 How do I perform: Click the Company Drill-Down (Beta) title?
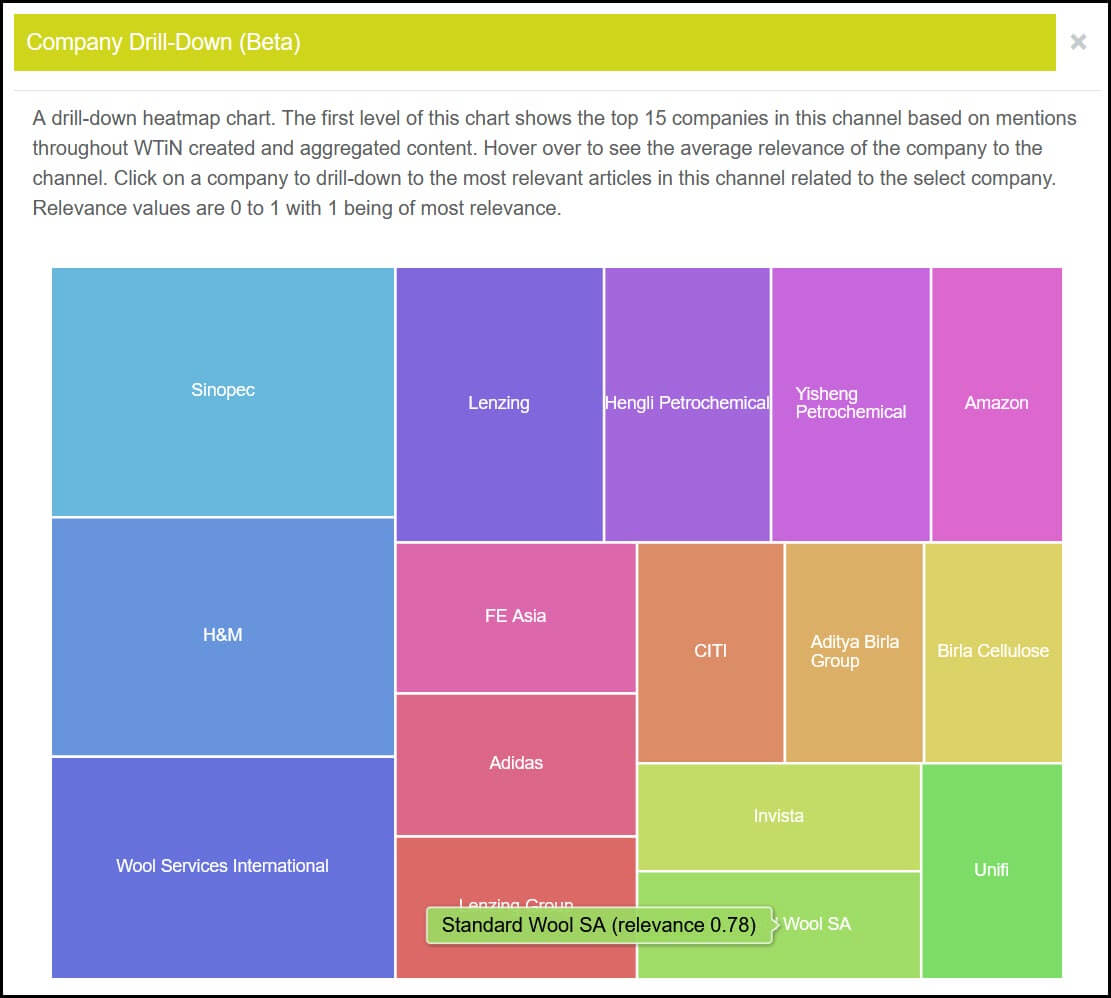(x=163, y=42)
